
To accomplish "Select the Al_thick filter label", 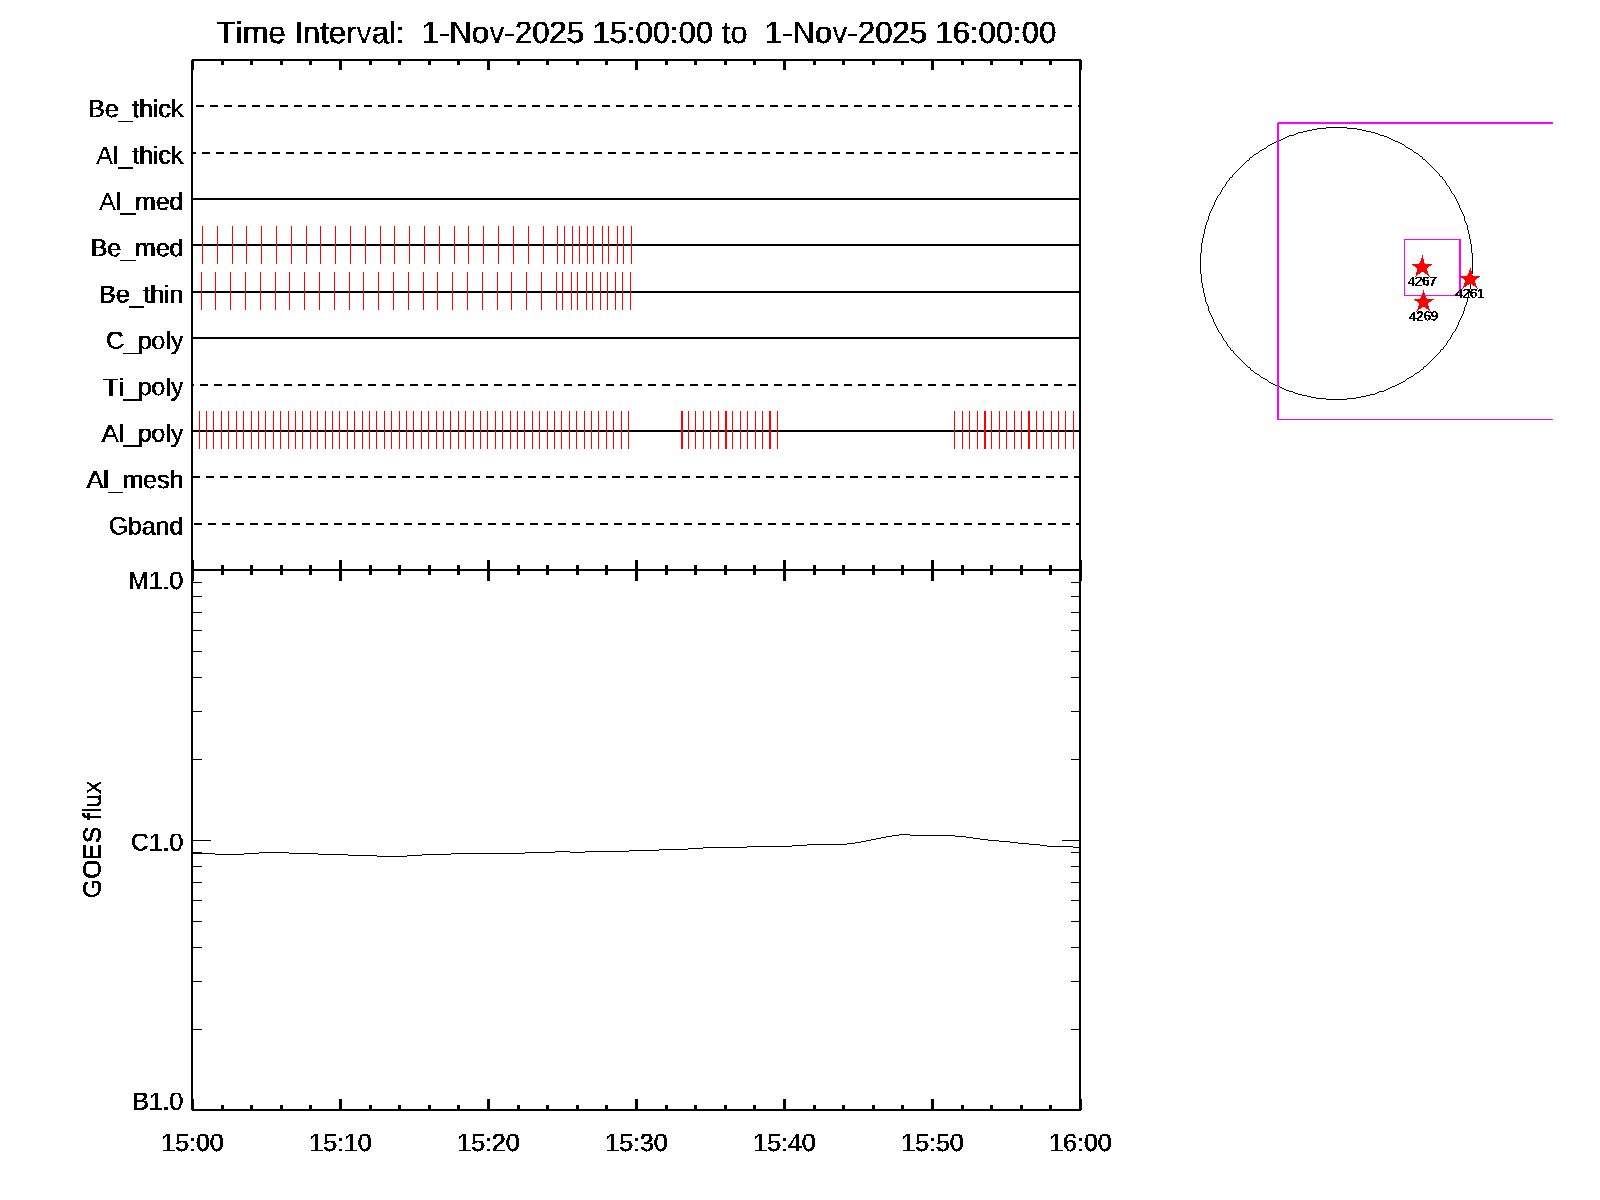I will 140,156.
